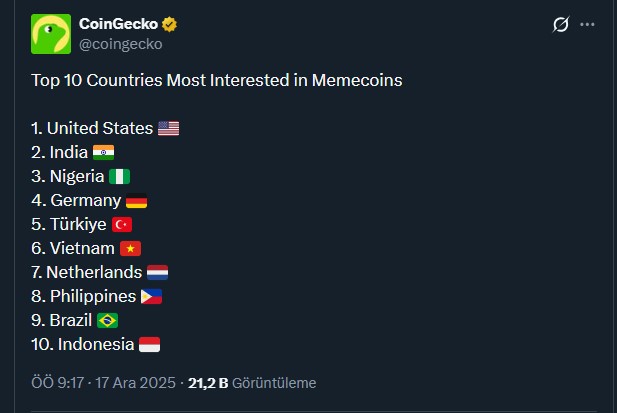The image size is (617, 413).
Task: Click the Germany flag emoji
Action: click(x=137, y=200)
